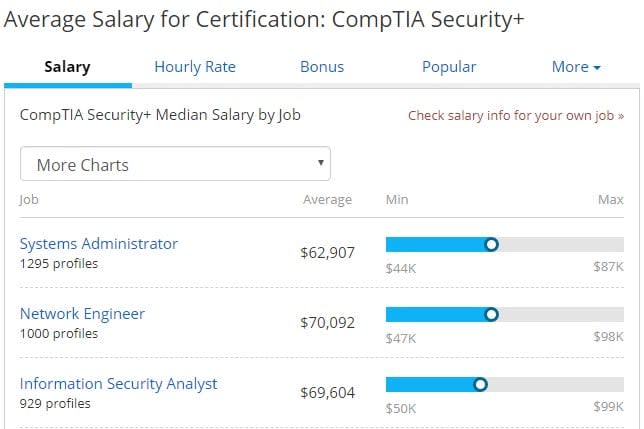Expand the More tab menu
This screenshot has height=429, width=644.
click(576, 67)
